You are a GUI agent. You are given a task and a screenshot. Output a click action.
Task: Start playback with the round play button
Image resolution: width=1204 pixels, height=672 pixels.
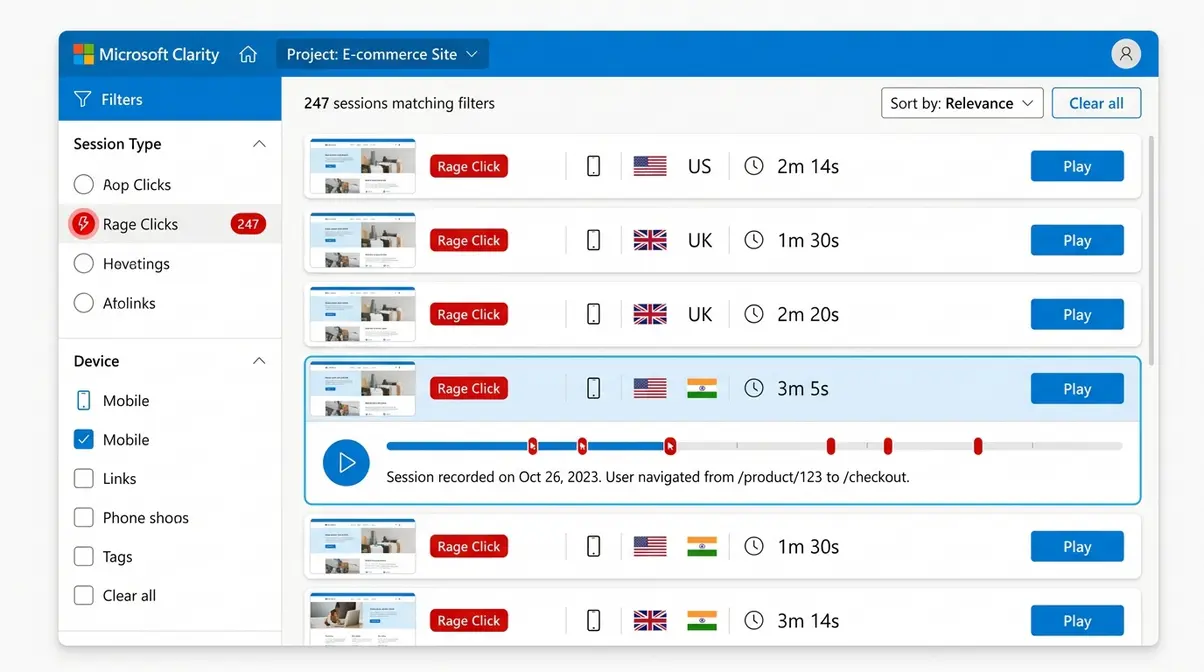(x=346, y=462)
